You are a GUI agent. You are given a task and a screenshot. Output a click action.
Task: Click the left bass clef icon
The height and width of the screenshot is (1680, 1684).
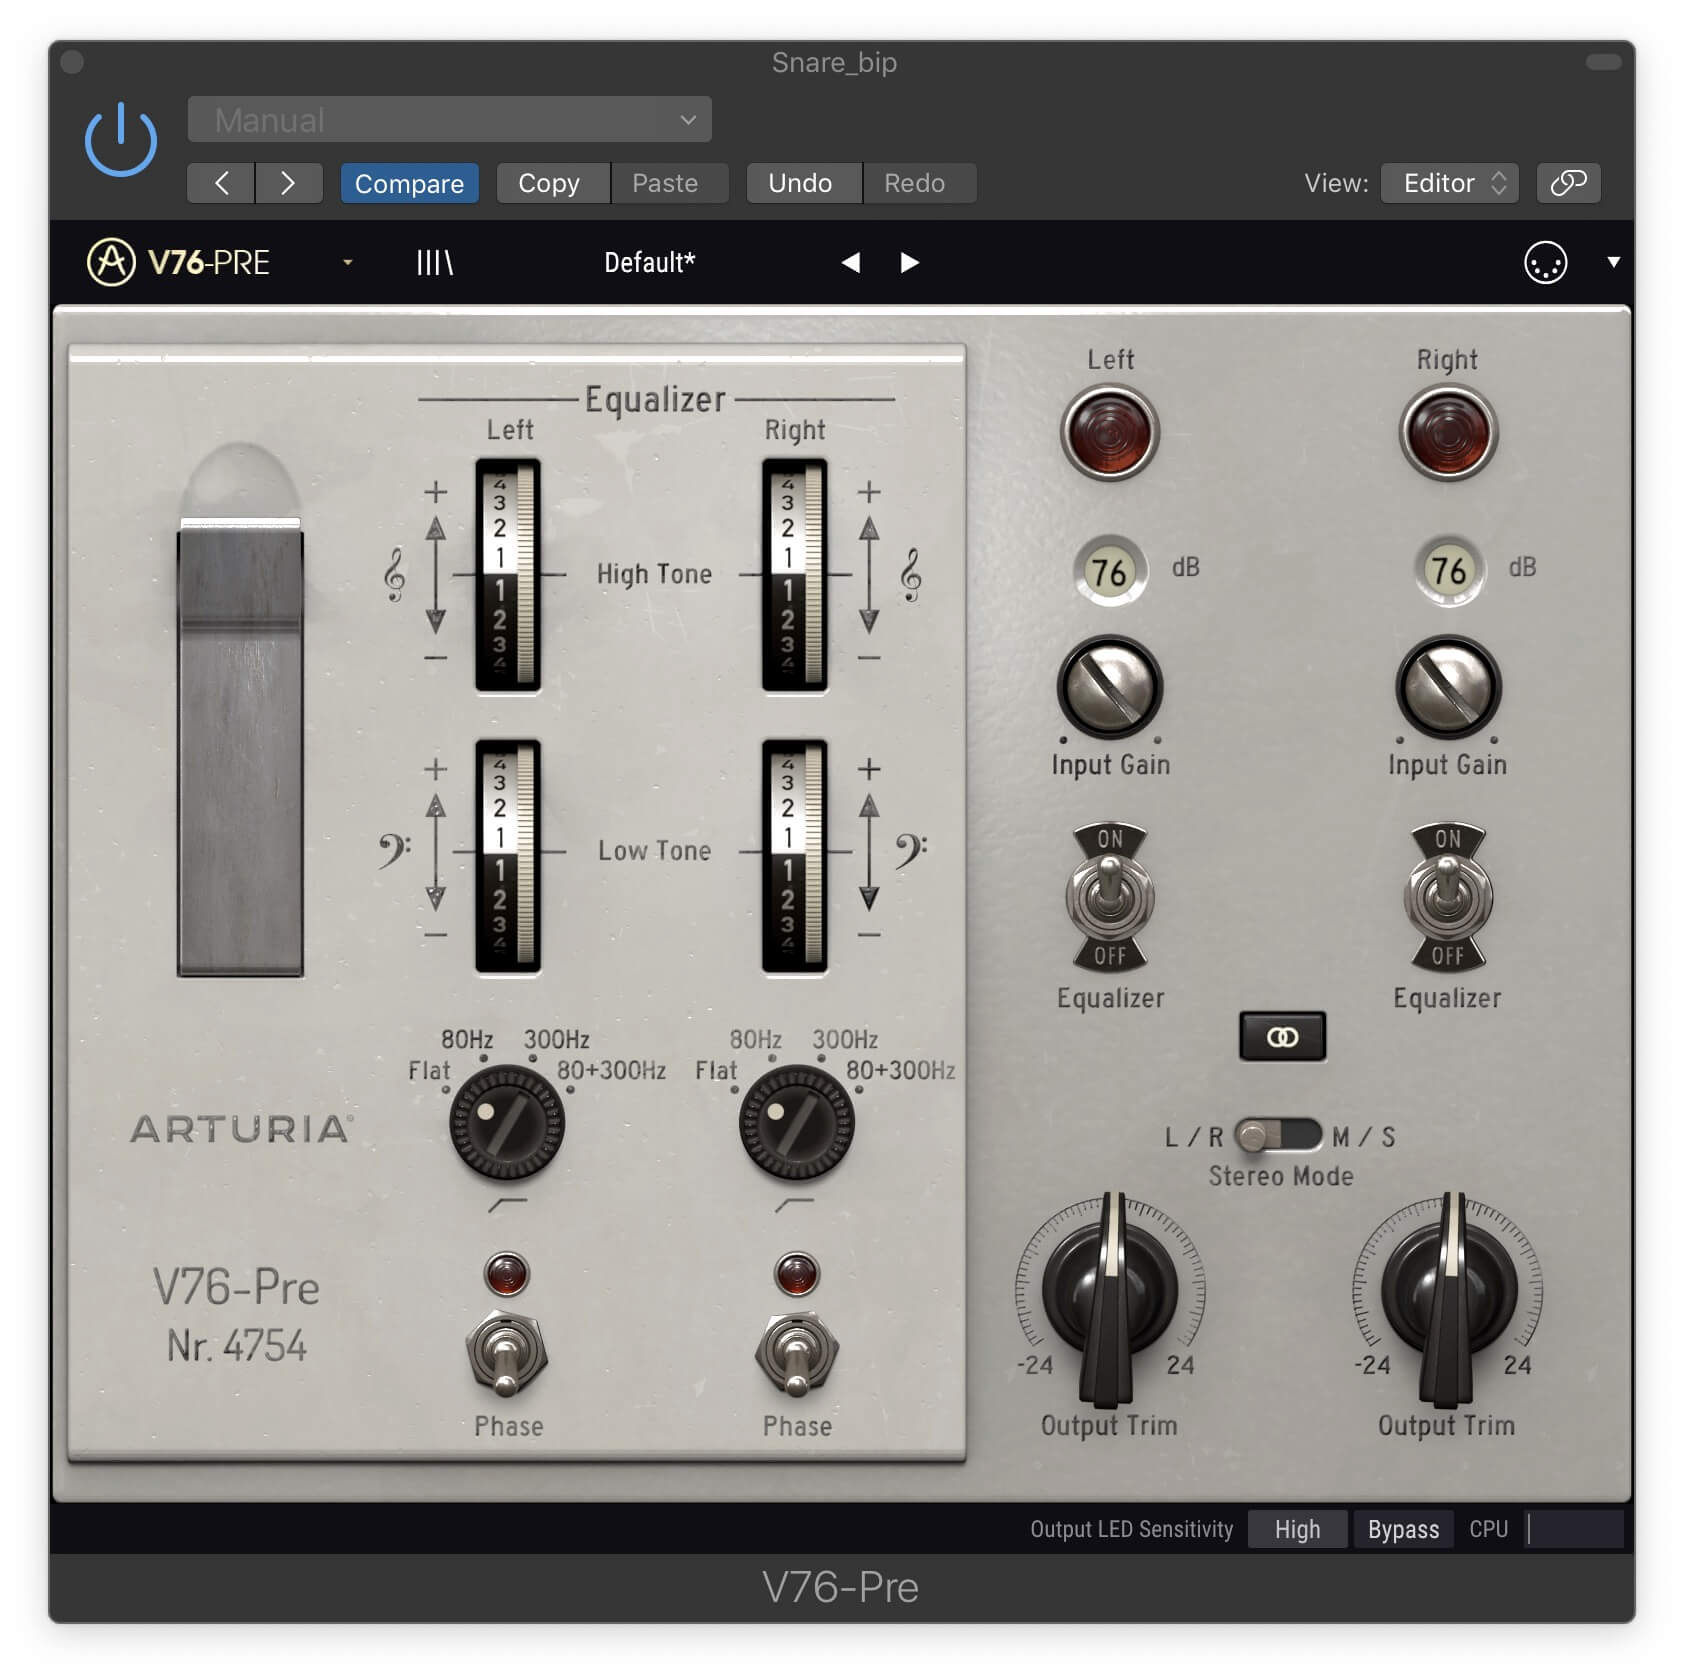[x=393, y=852]
